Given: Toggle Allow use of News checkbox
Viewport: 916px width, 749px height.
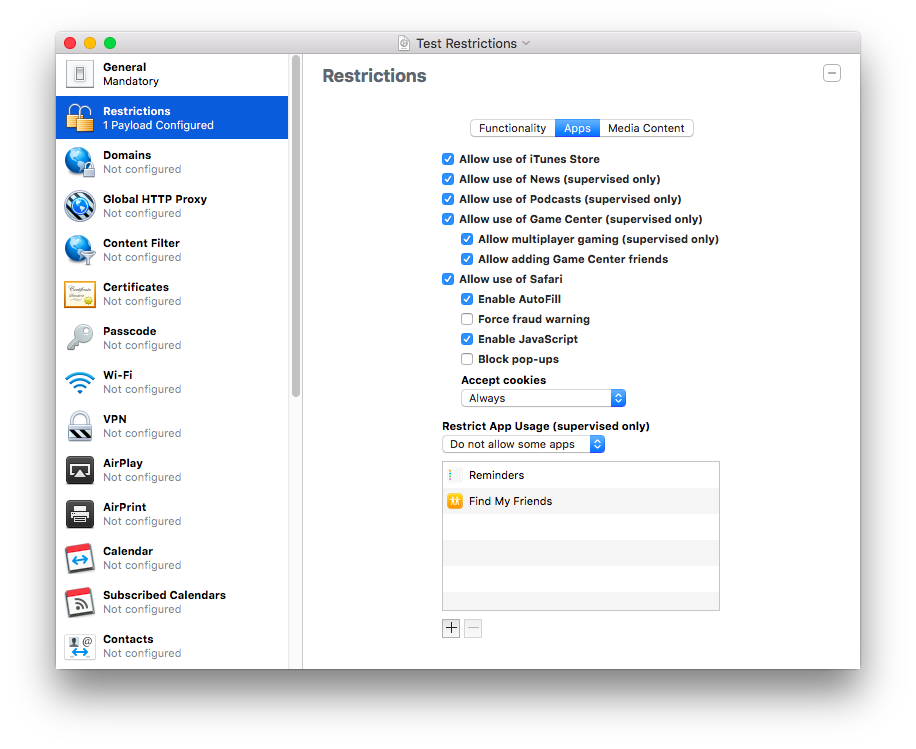Looking at the screenshot, I should [448, 179].
